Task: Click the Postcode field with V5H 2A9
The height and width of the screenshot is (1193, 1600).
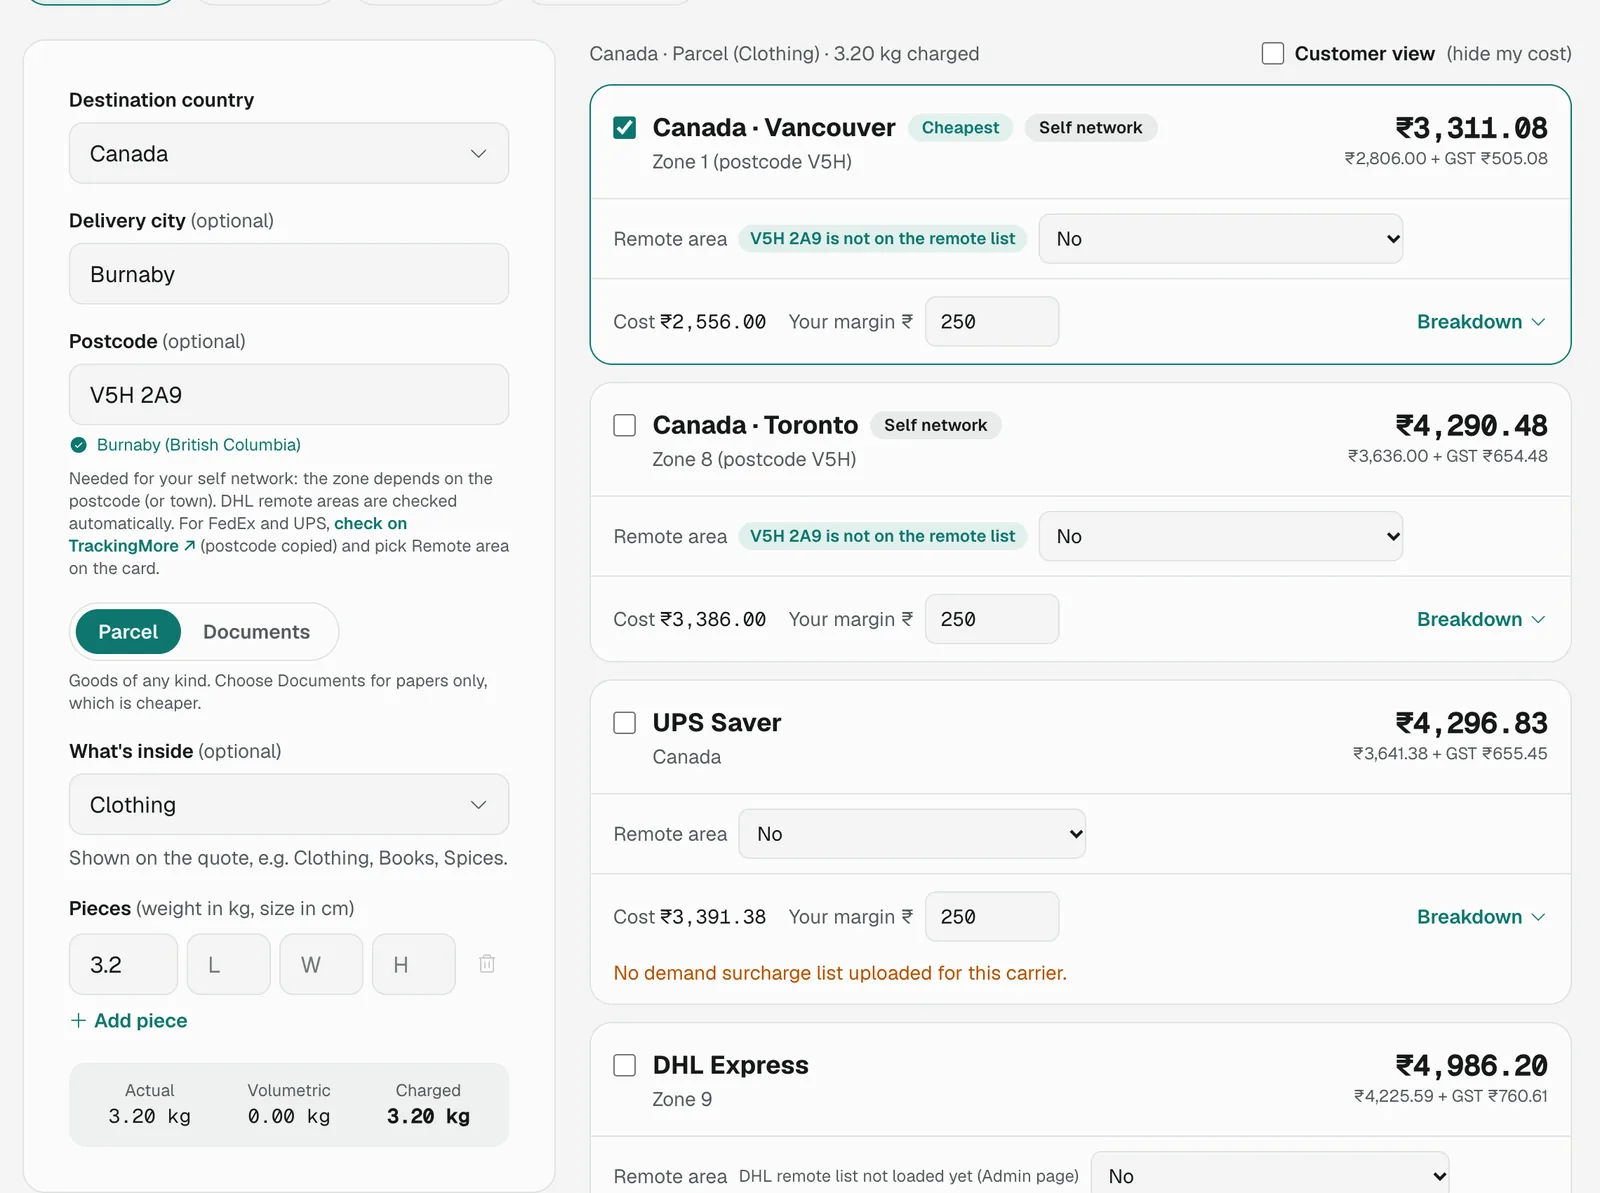Action: pos(289,394)
